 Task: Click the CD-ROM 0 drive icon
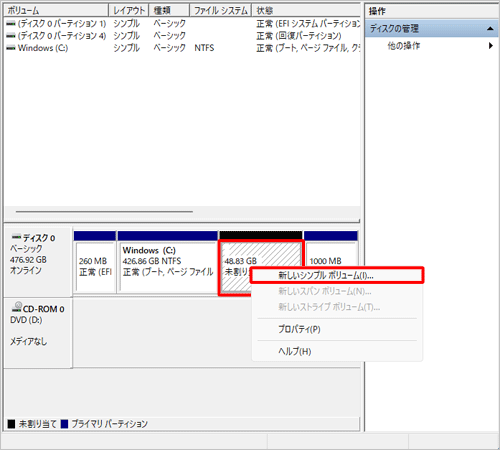(17, 307)
